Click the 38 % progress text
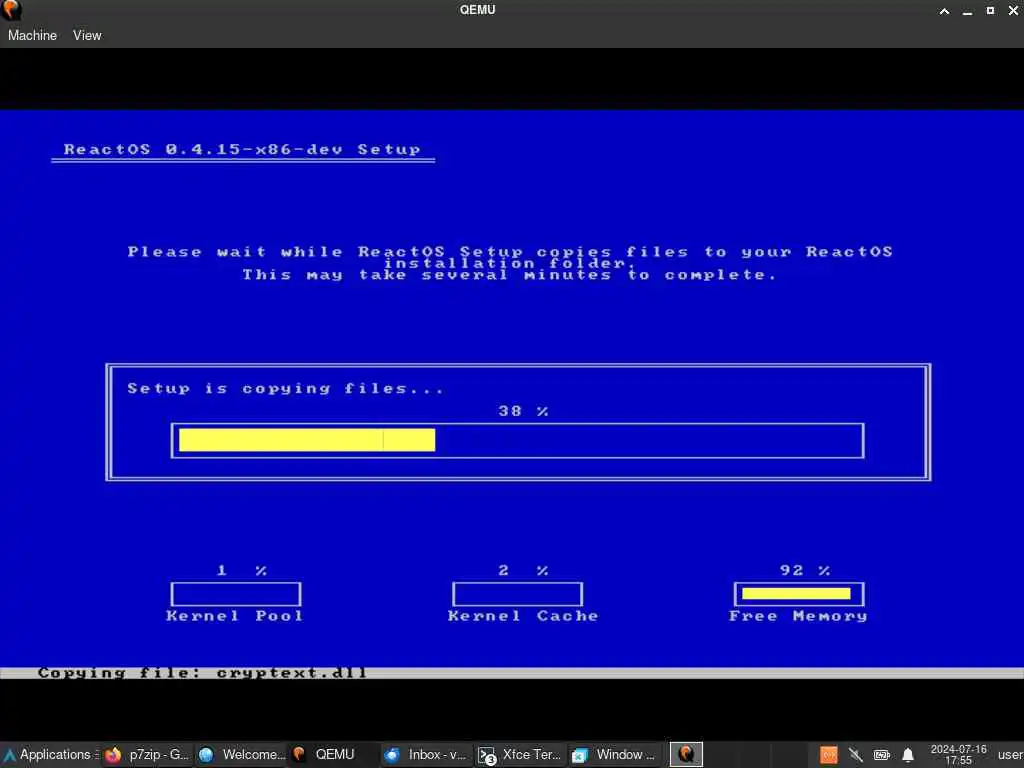Viewport: 1024px width, 768px height. (523, 411)
